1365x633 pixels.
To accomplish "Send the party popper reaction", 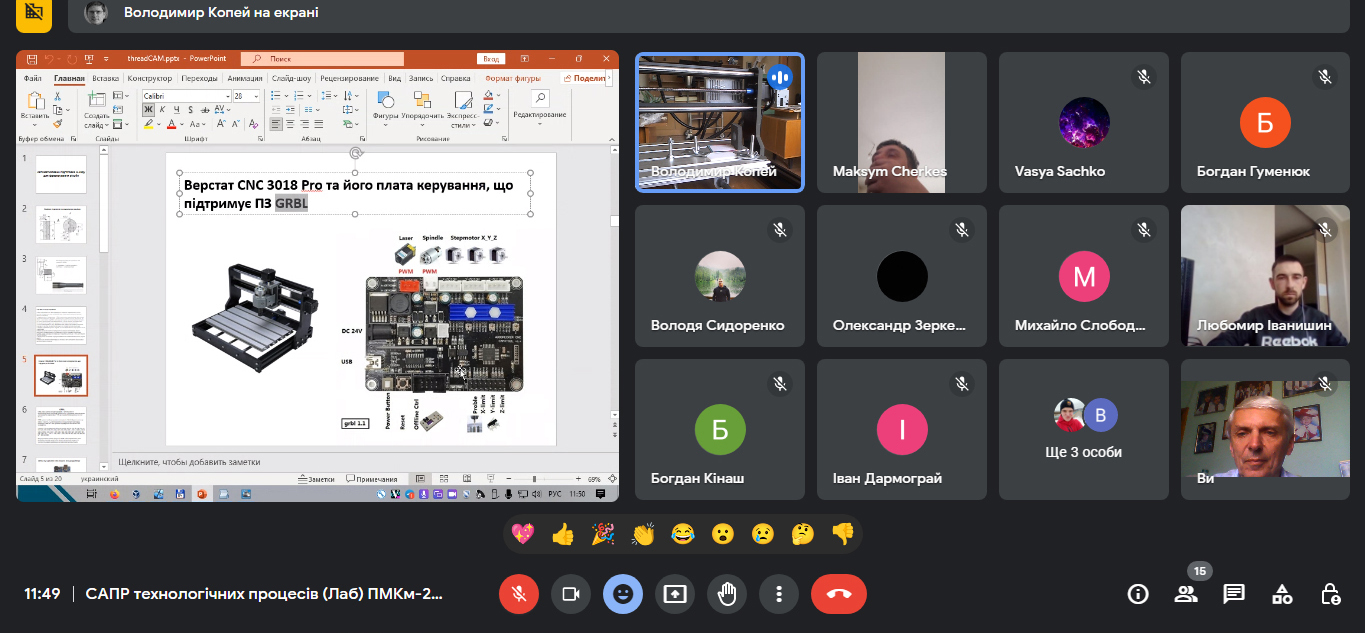I will 603,534.
